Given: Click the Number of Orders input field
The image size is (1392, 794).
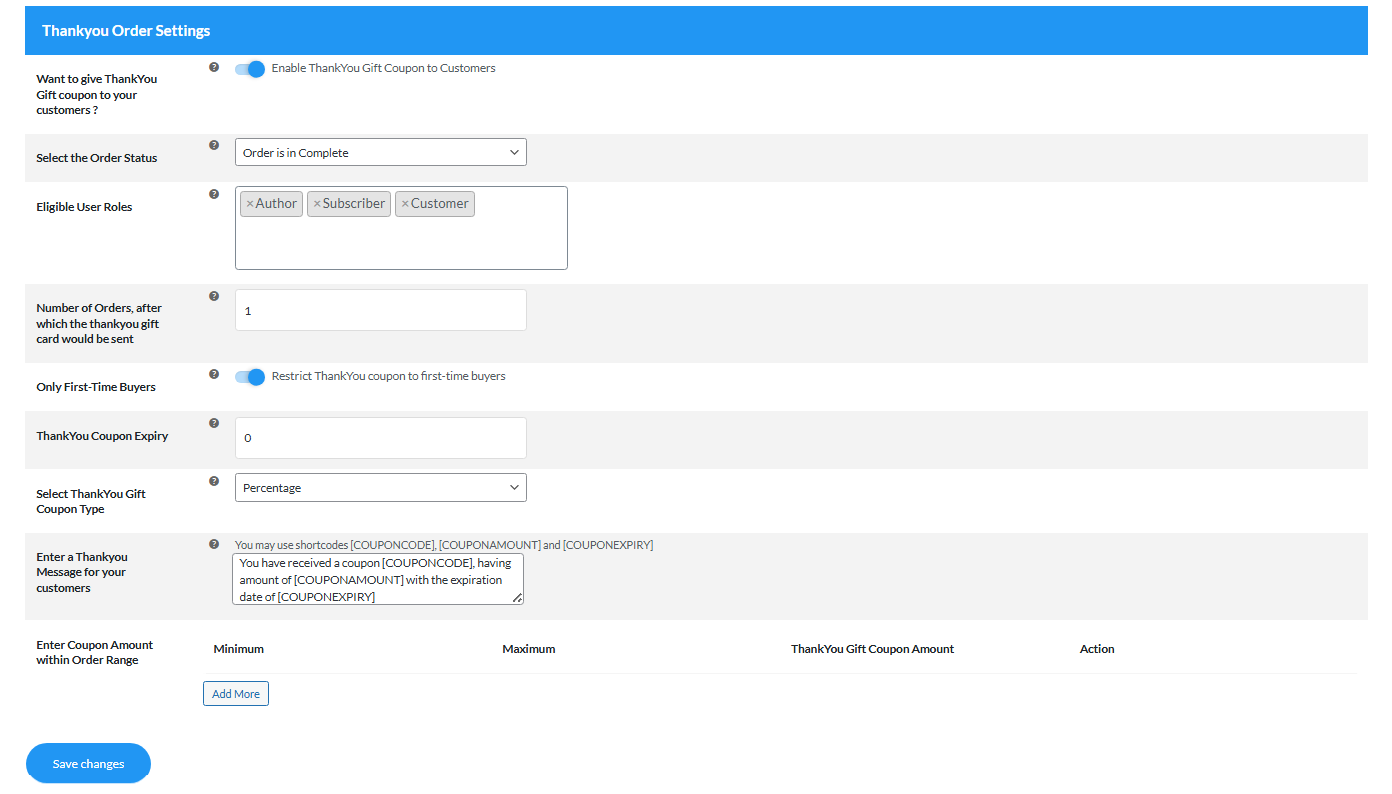Looking at the screenshot, I should [380, 311].
